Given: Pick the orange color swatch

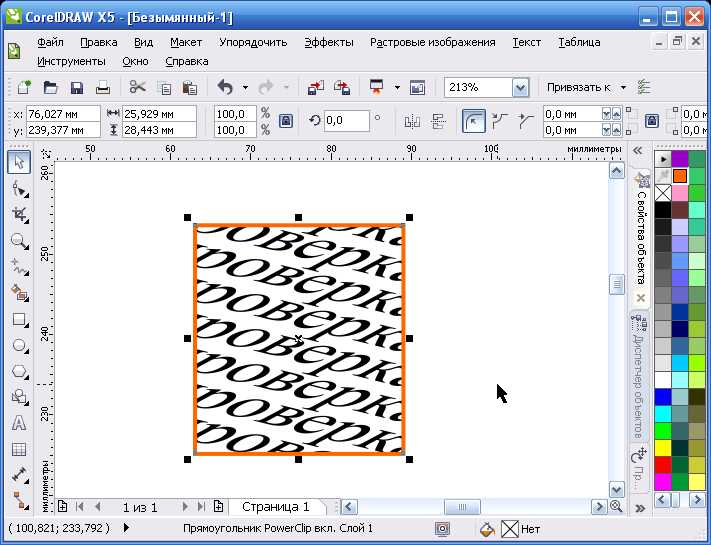Looking at the screenshot, I should 680,176.
